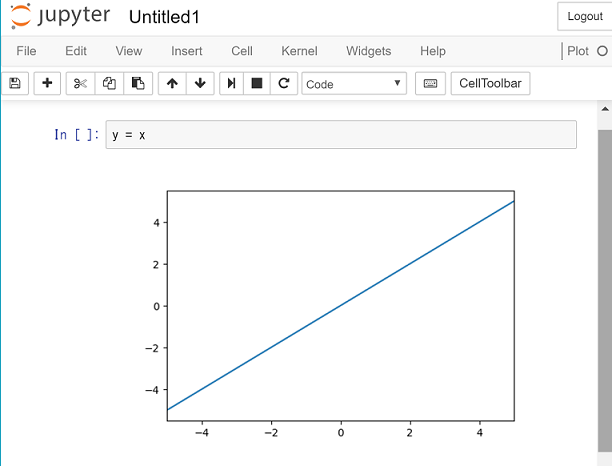Image resolution: width=612 pixels, height=466 pixels.
Task: Click into the code cell containing y = x
Action: click(341, 135)
